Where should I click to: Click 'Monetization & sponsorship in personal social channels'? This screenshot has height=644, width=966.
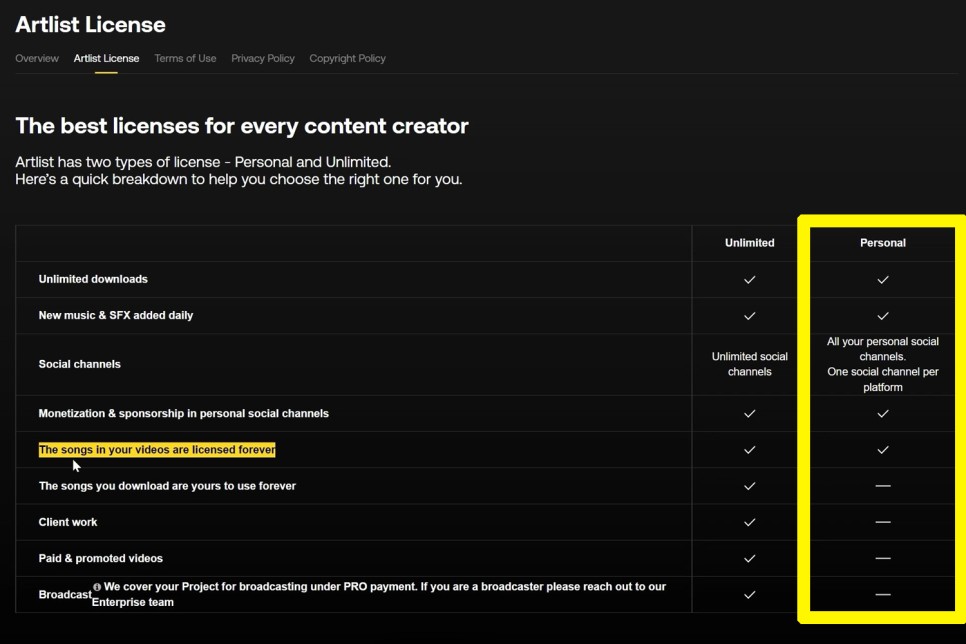tap(184, 414)
